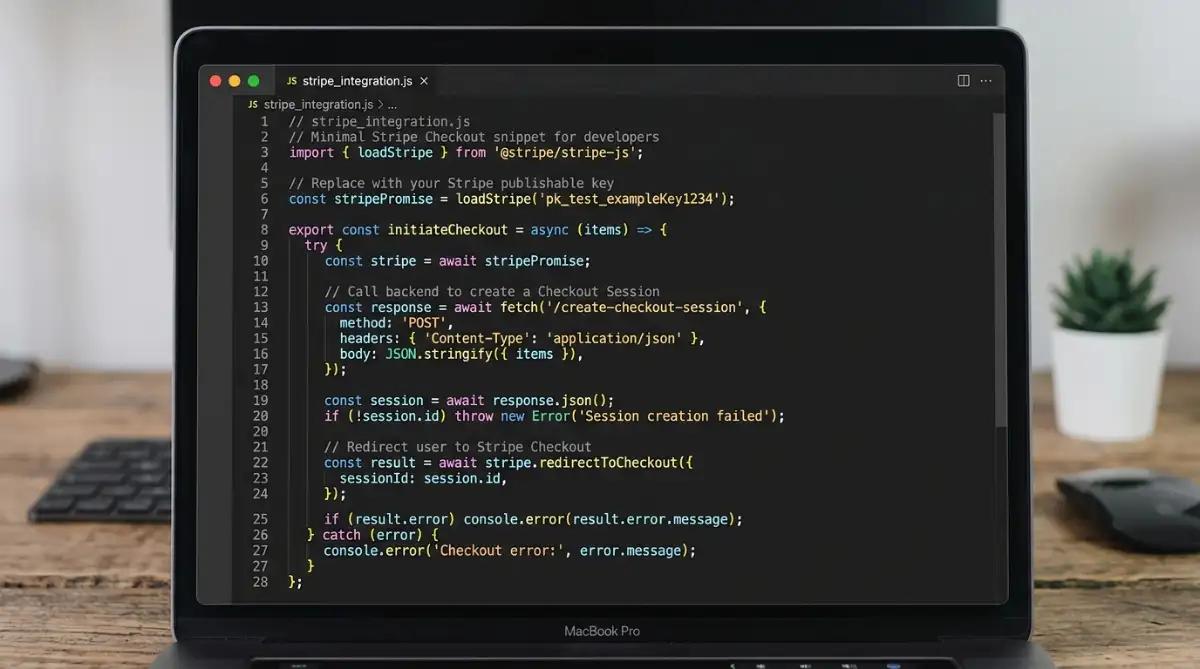
Task: Click the yellow minimize window button
Action: (235, 81)
